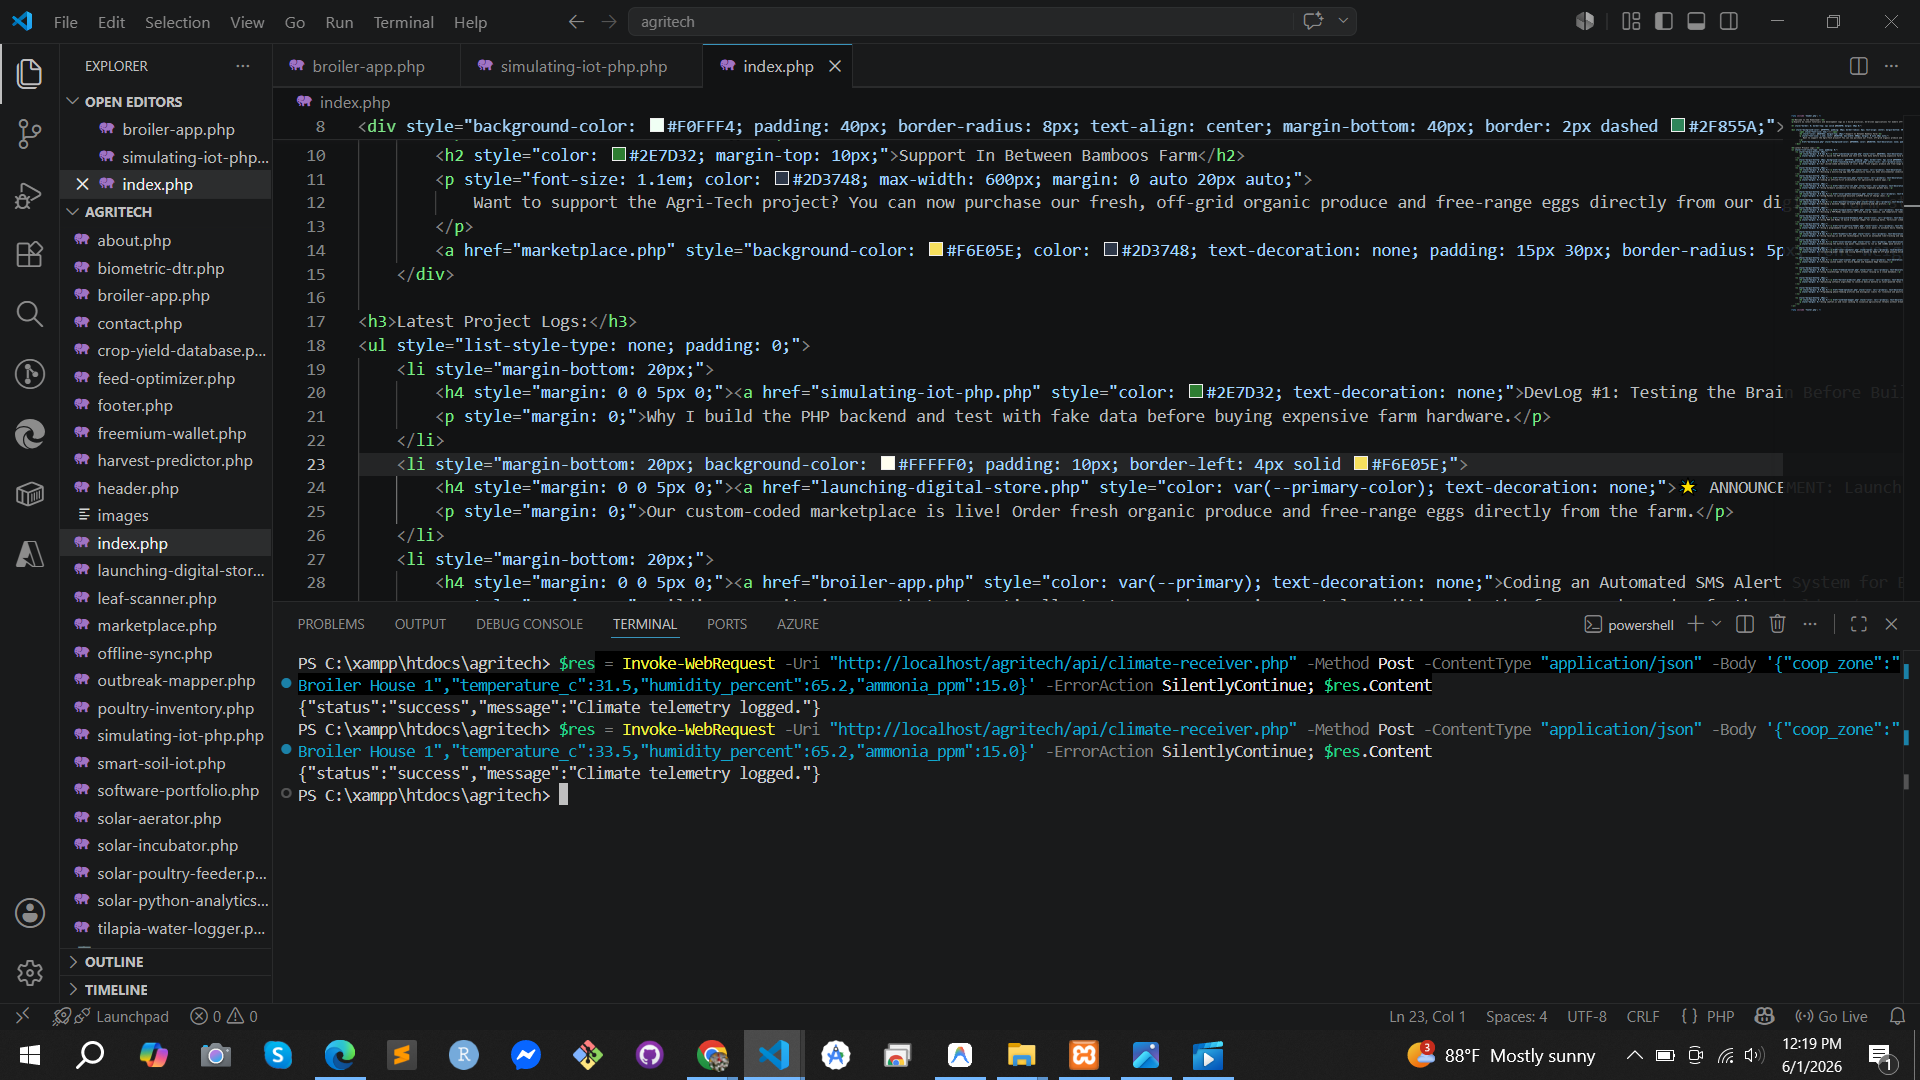1920x1080 pixels.
Task: Switch to simulating-iot-php.php editor tab
Action: 582,66
